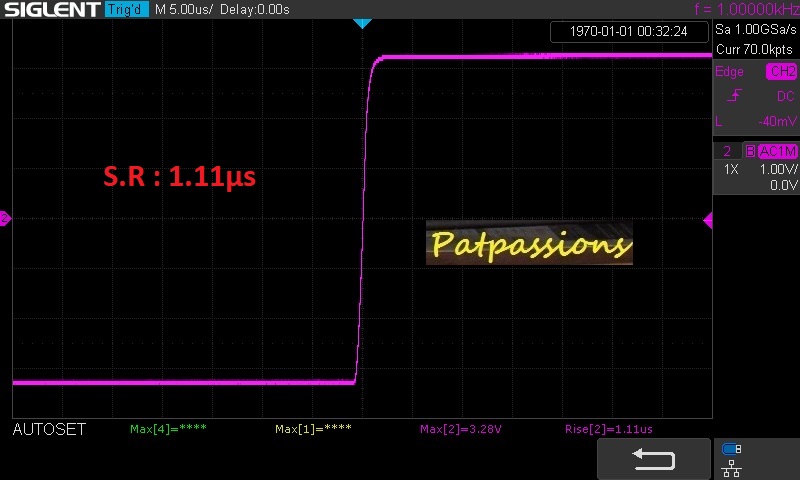
Task: Click the SIGLENT logo
Action: point(52,10)
